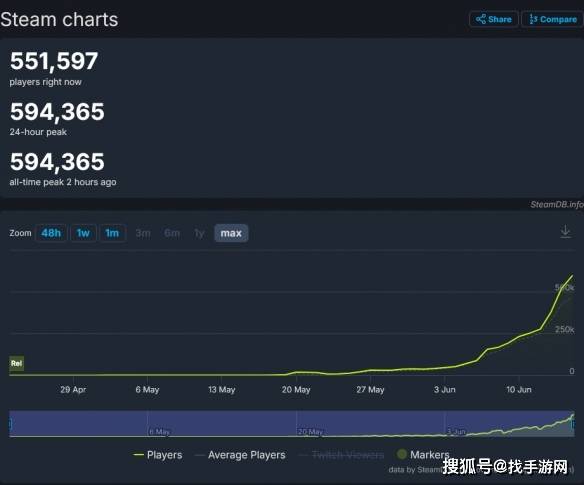This screenshot has width=584, height=485.
Task: Click the share icon beside Share
Action: point(480,19)
